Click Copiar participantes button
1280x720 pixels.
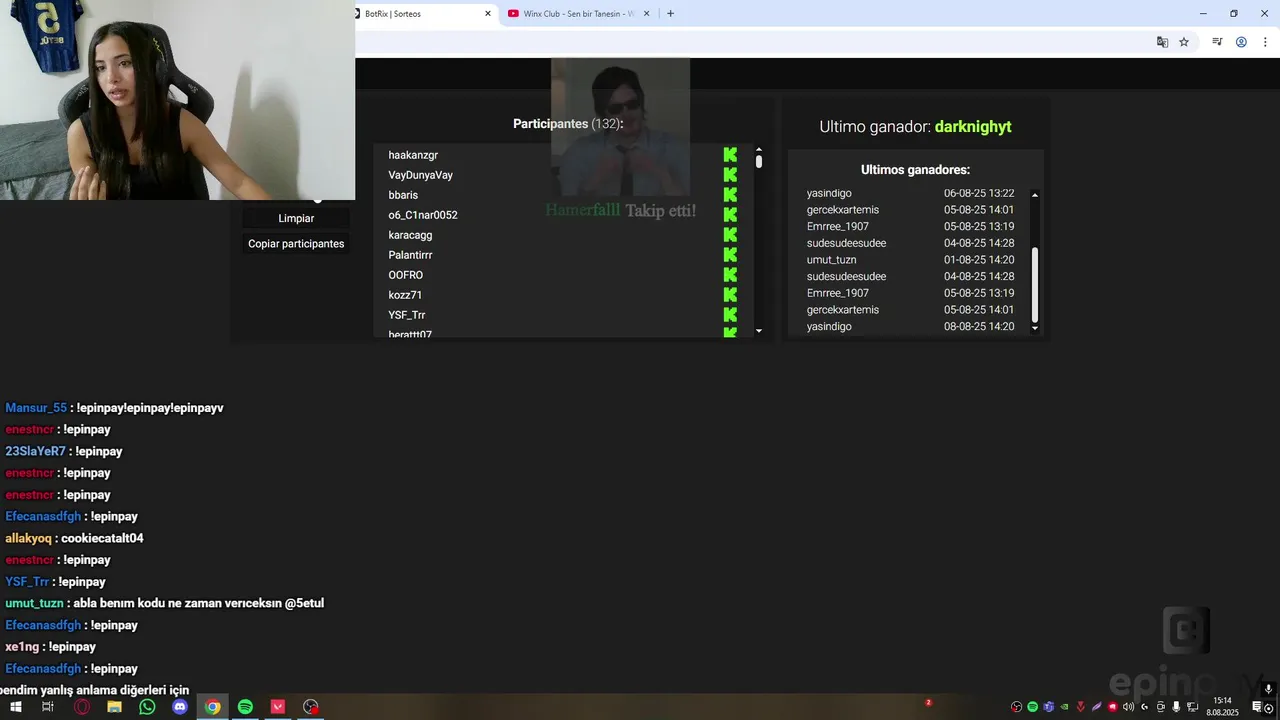click(x=296, y=244)
